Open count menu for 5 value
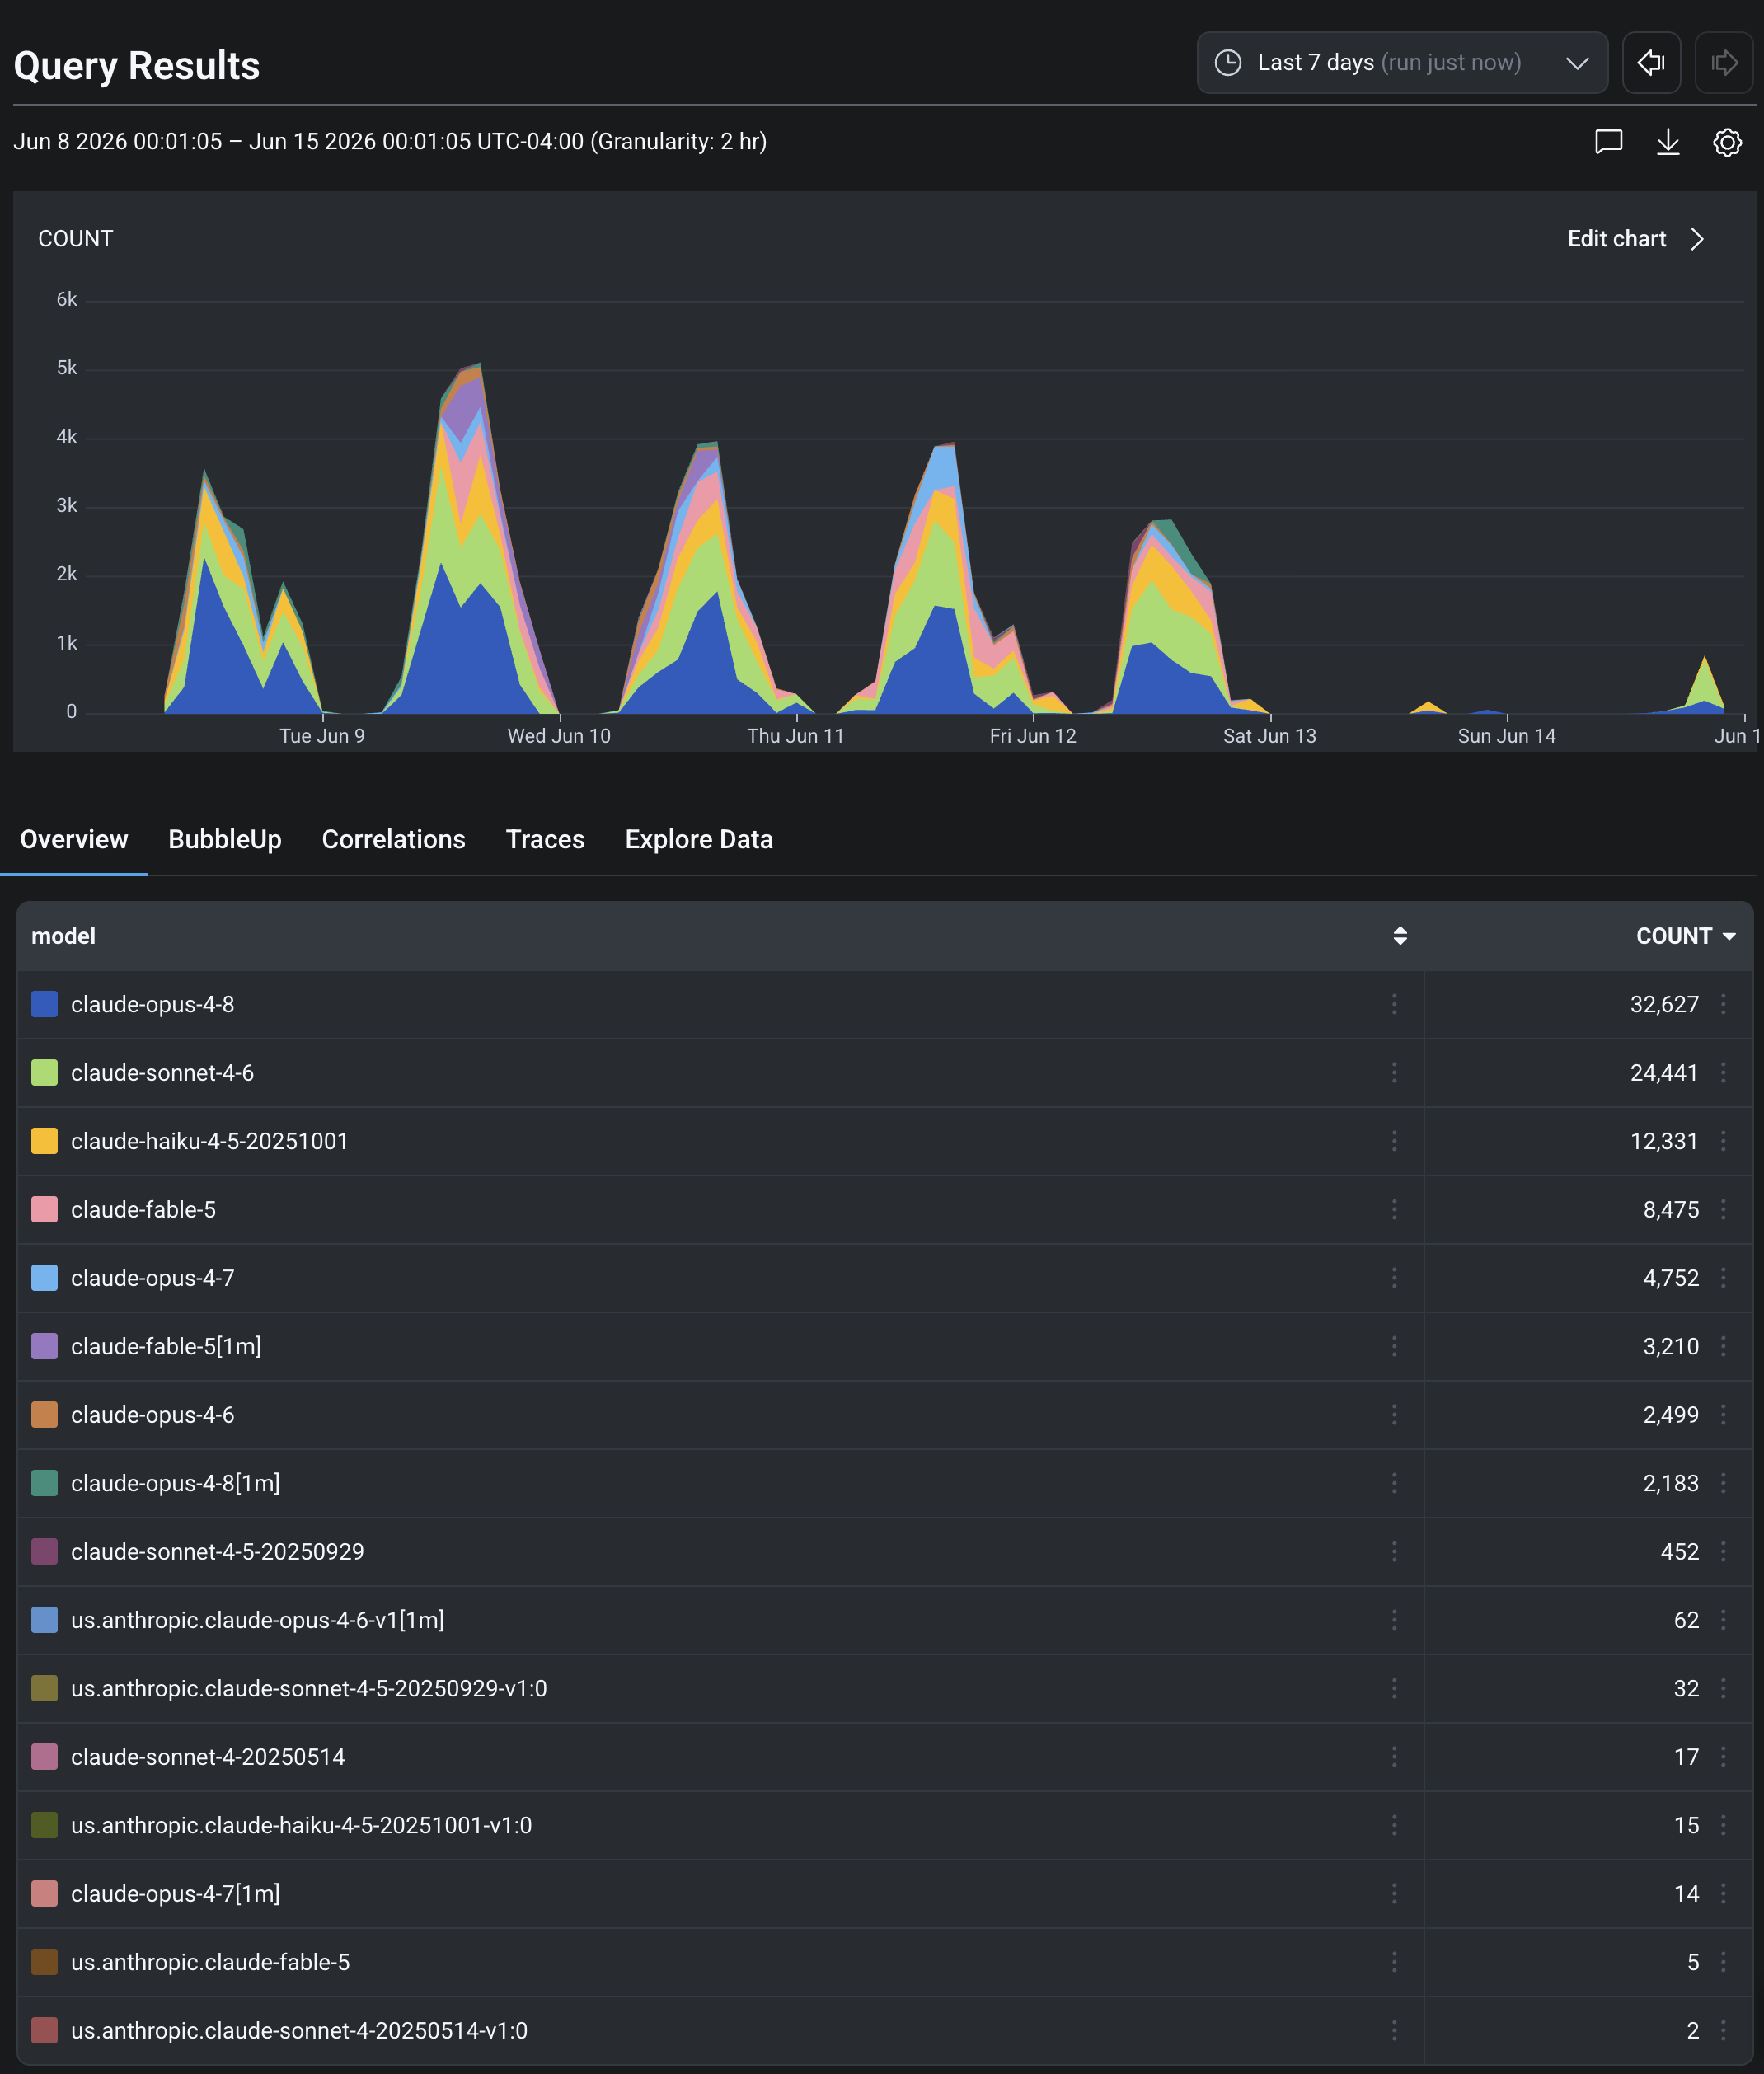The image size is (1764, 2074). tap(1723, 1962)
